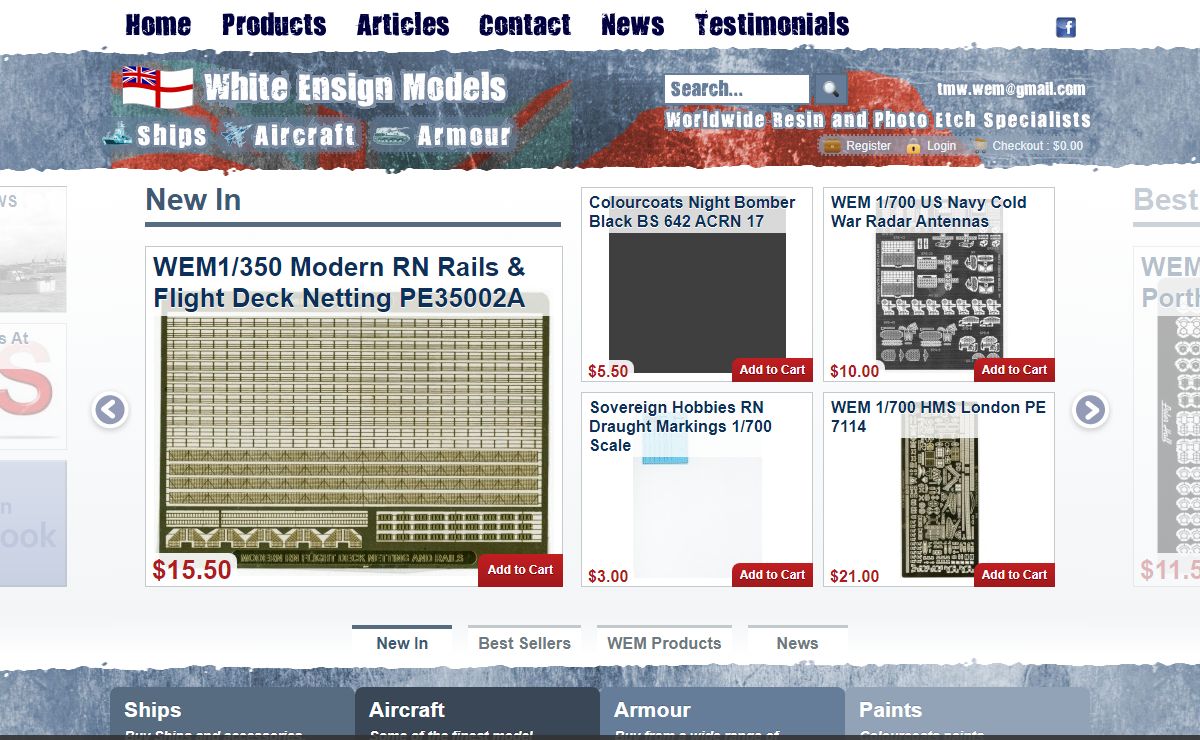The height and width of the screenshot is (740, 1200).
Task: Click the Ships header category link
Action: tap(171, 135)
